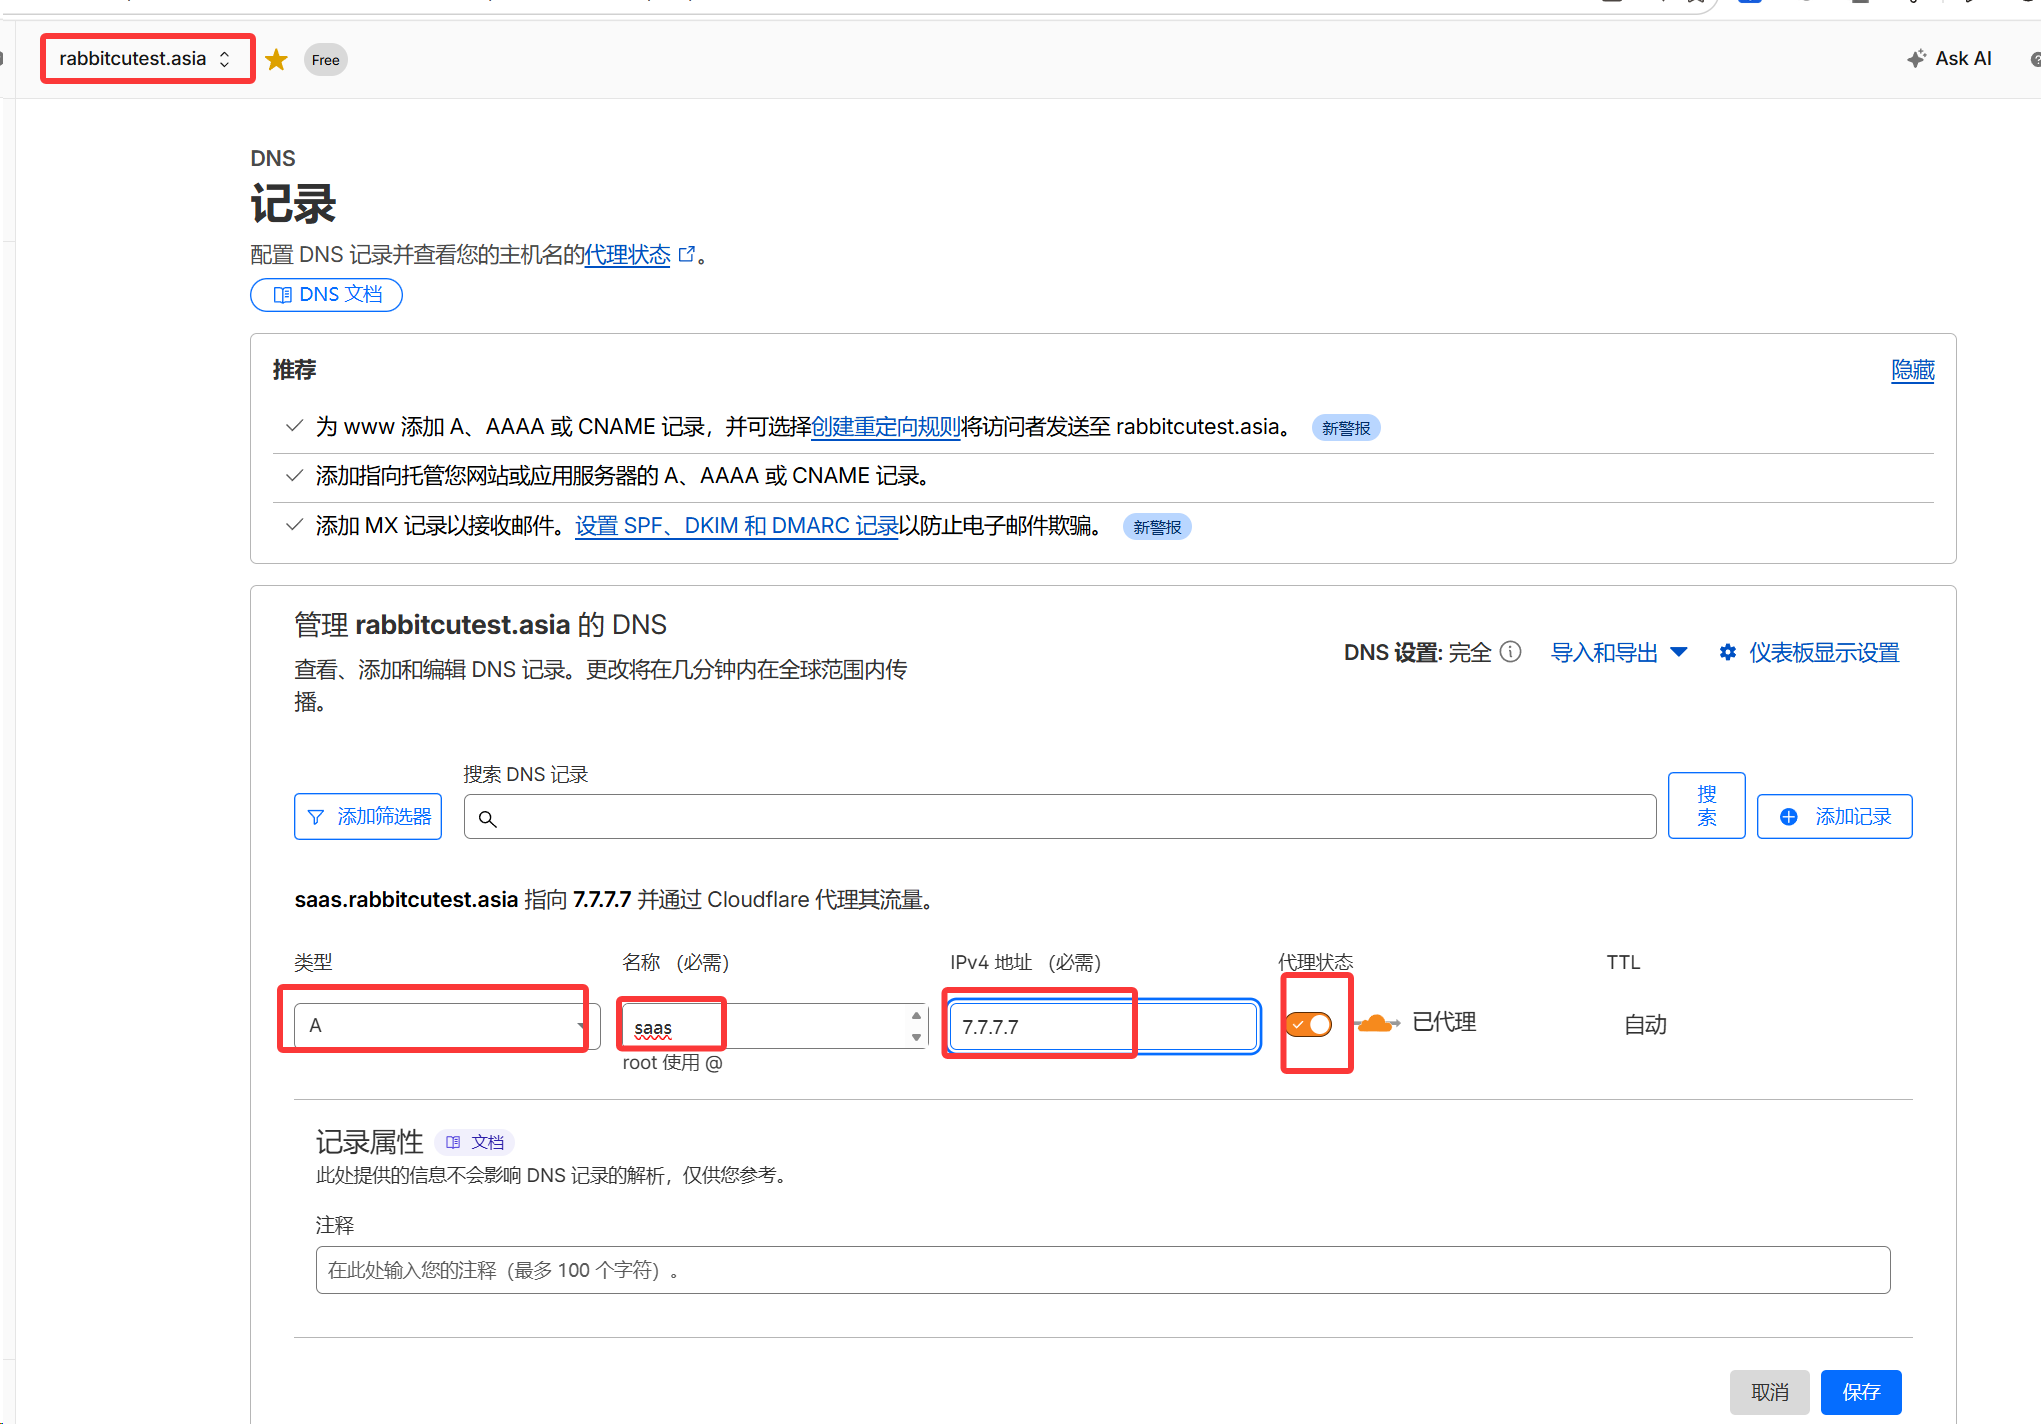Click the save button
This screenshot has width=2041, height=1424.
coord(1860,1392)
